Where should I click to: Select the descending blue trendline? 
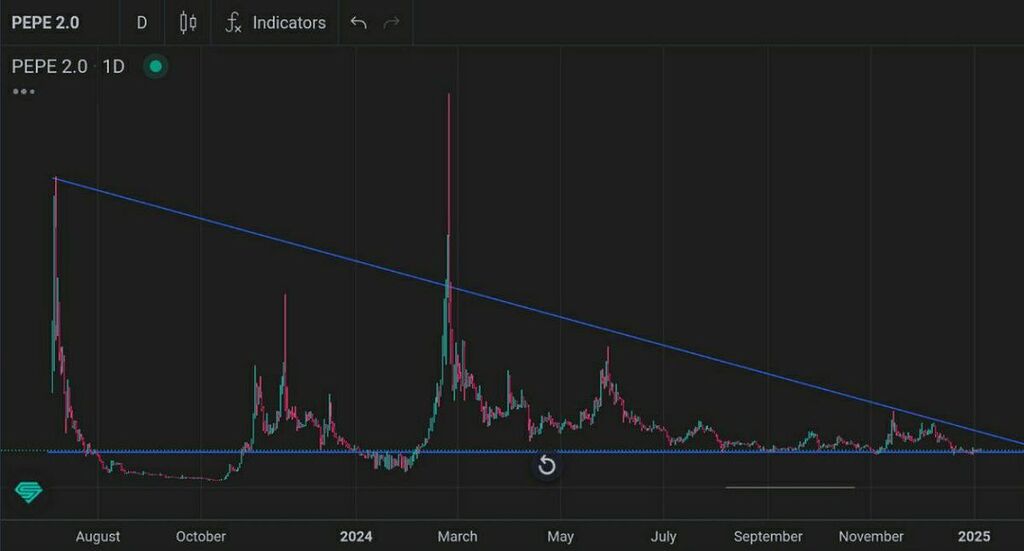click(x=536, y=310)
